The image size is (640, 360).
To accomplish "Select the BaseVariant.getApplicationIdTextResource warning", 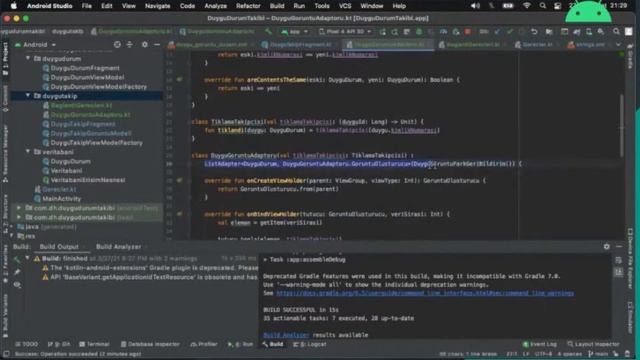I will point(149,277).
